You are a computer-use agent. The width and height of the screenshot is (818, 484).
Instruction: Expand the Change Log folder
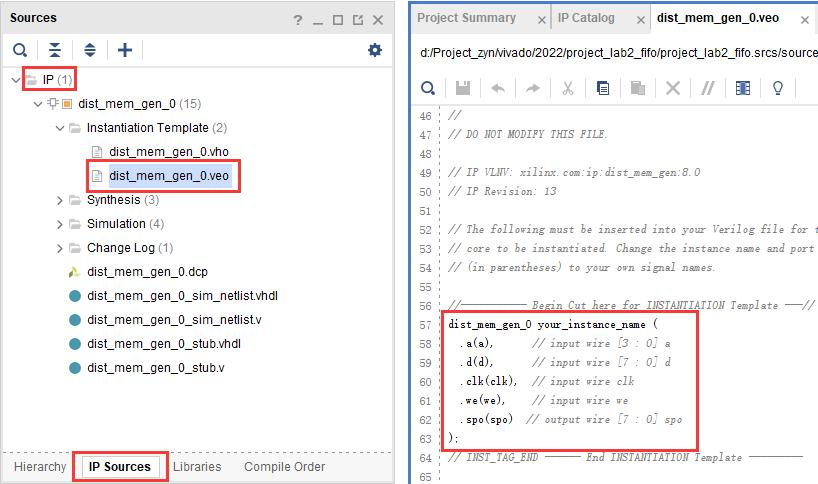tap(61, 248)
